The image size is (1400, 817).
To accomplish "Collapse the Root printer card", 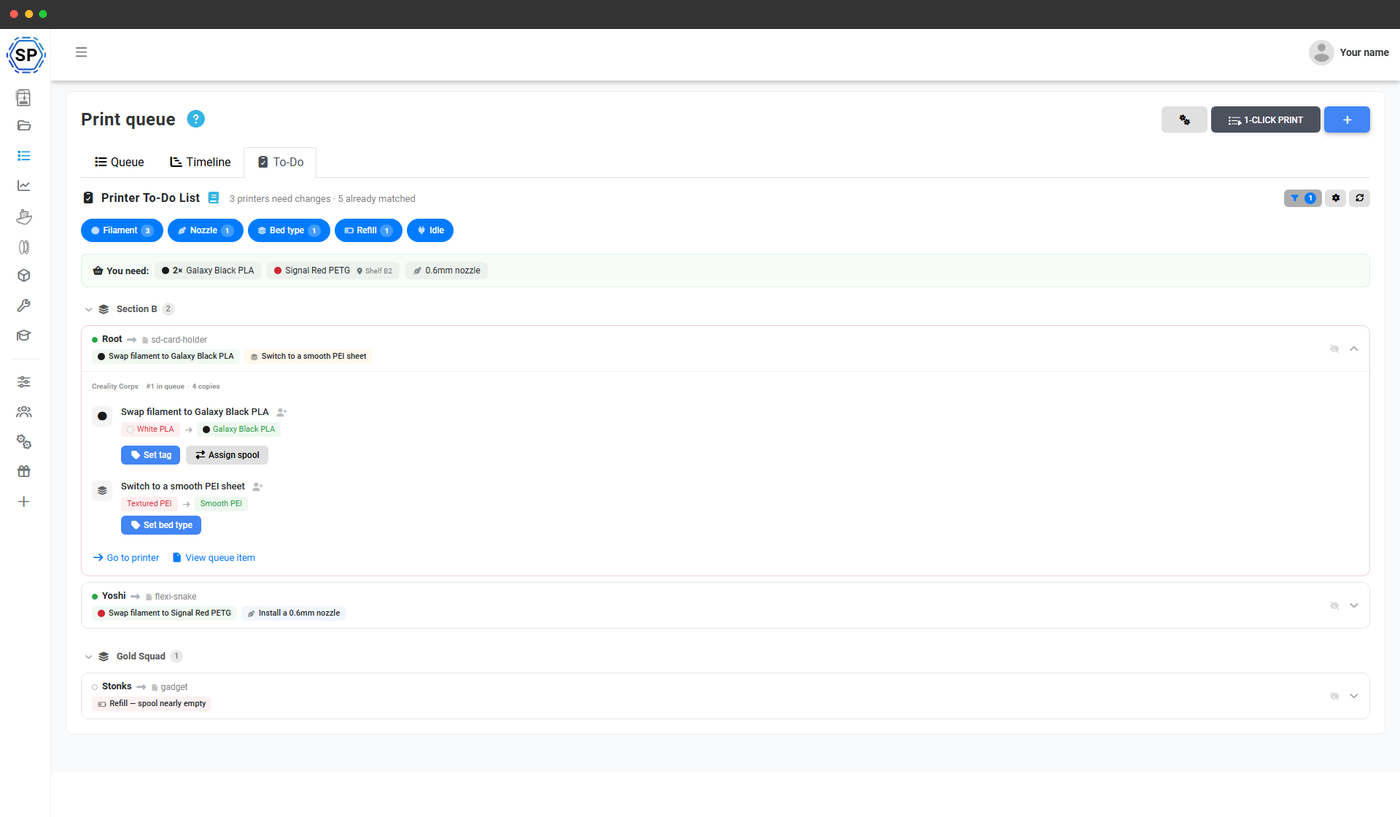I will (x=1354, y=349).
